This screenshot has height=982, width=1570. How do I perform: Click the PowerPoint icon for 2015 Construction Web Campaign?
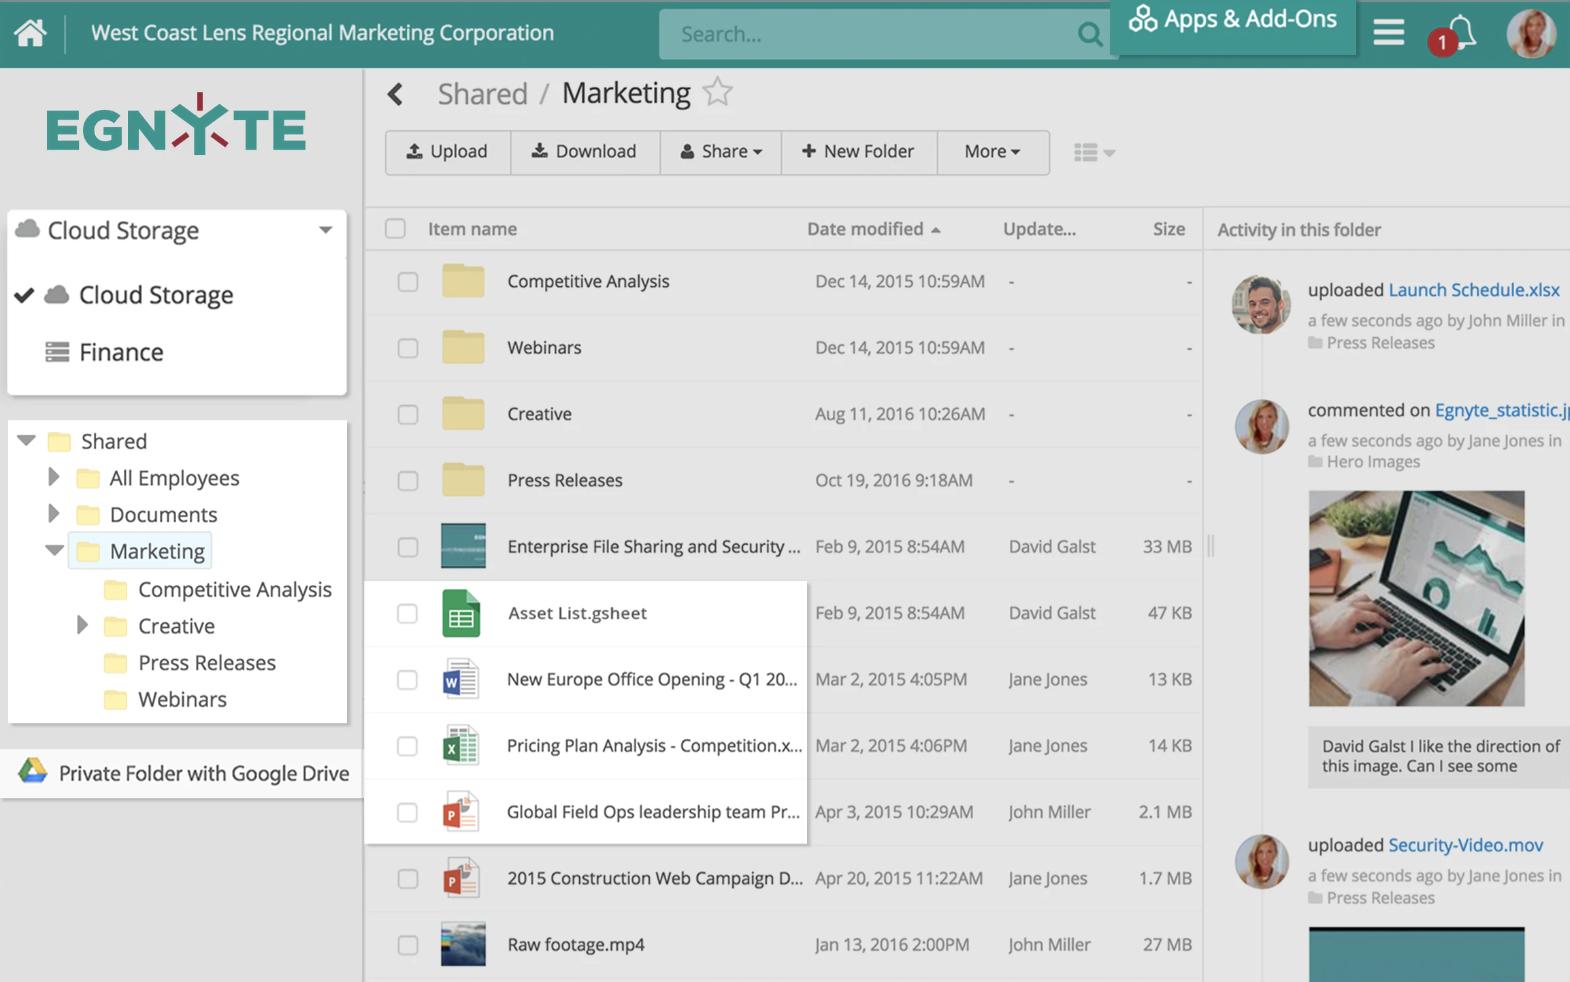tap(461, 879)
